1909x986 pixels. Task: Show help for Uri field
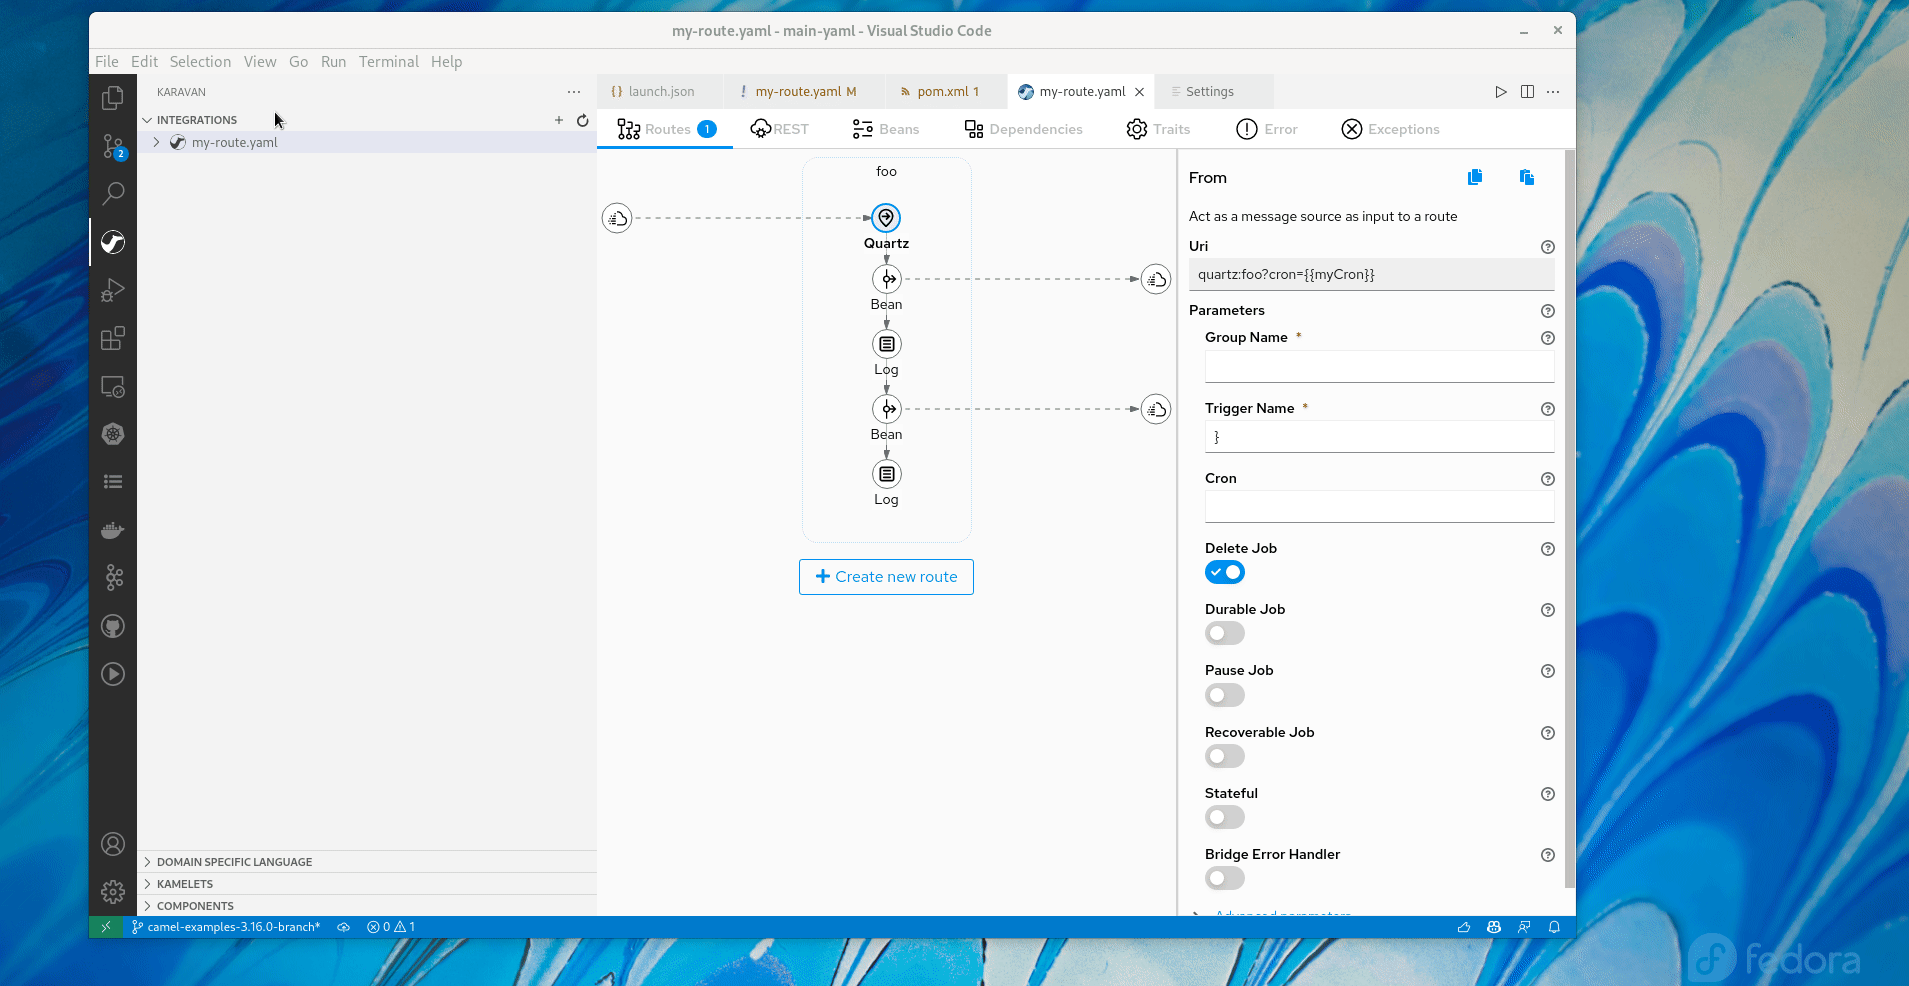click(1548, 247)
